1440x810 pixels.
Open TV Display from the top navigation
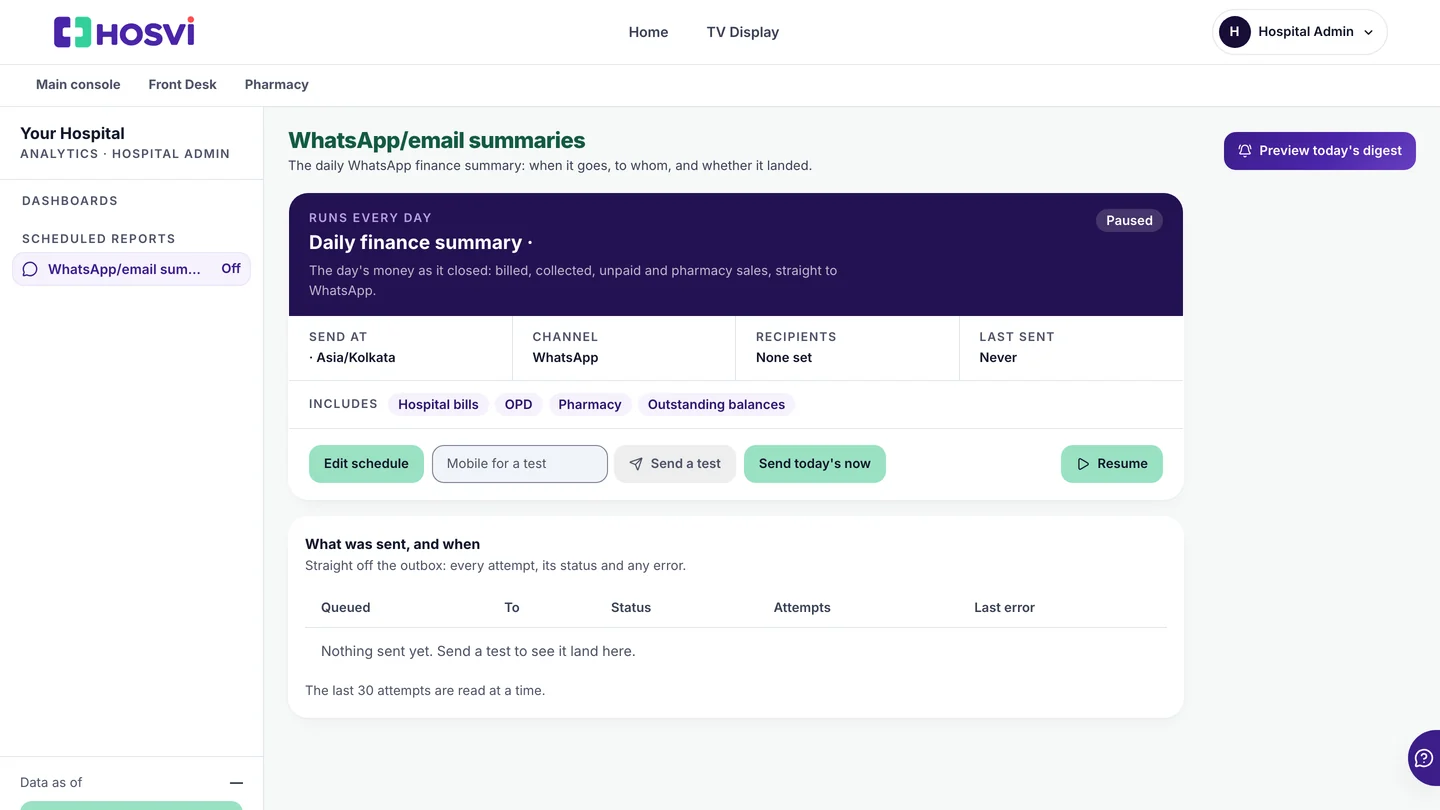pos(742,32)
